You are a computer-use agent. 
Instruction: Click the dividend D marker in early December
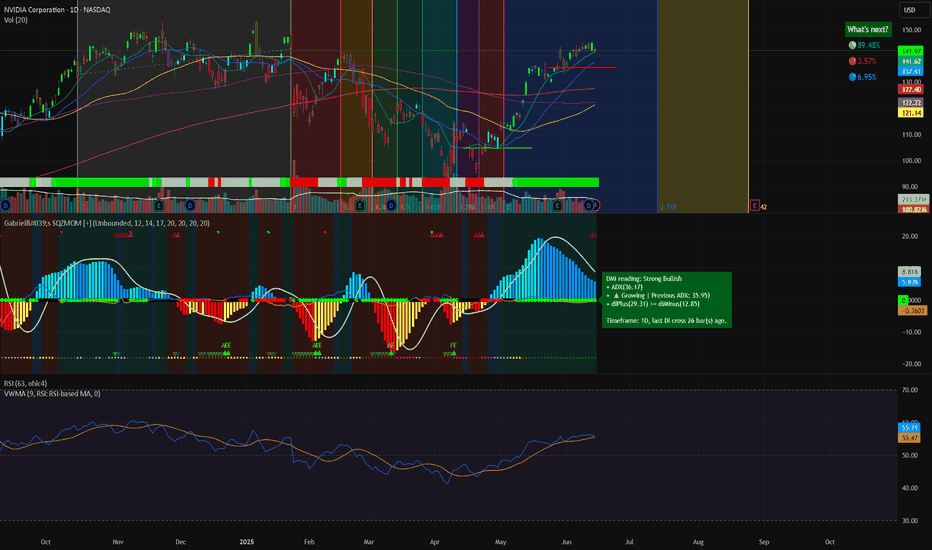pos(190,205)
